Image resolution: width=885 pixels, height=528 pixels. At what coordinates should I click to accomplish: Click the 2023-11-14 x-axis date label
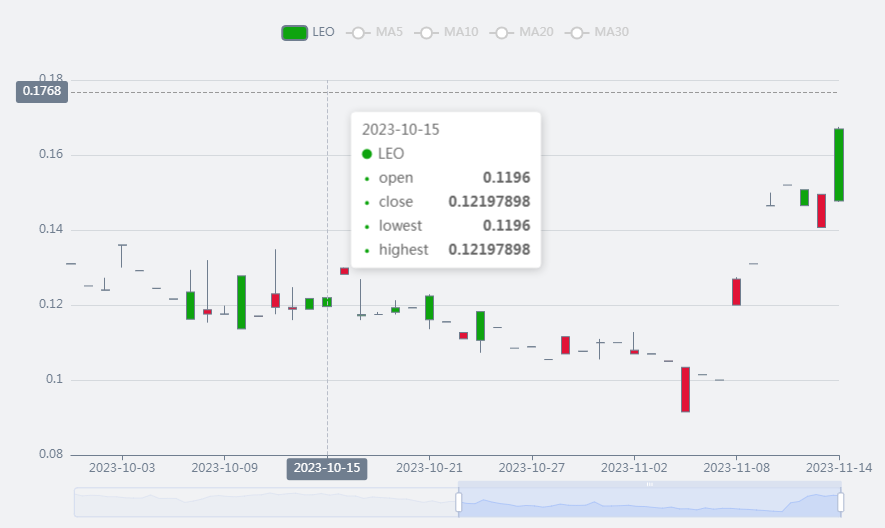[x=839, y=468]
